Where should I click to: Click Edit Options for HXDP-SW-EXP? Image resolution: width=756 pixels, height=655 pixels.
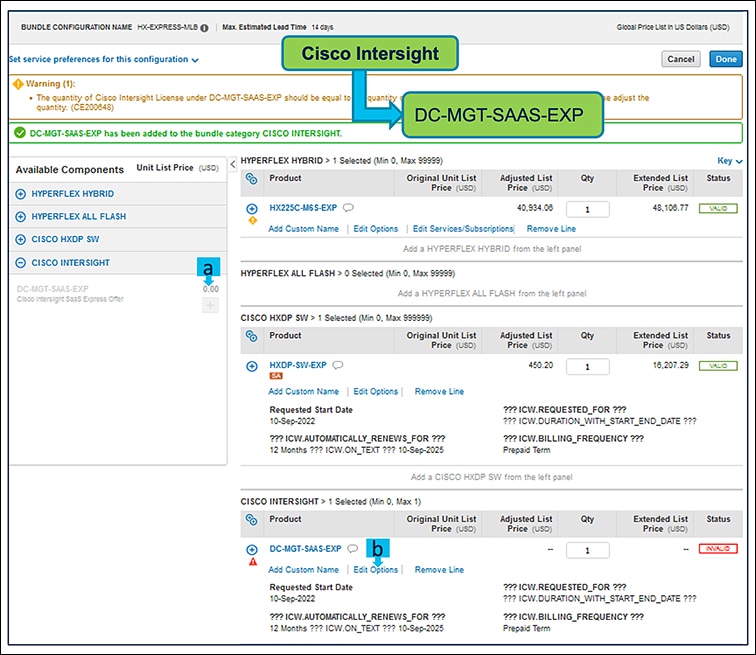point(376,391)
